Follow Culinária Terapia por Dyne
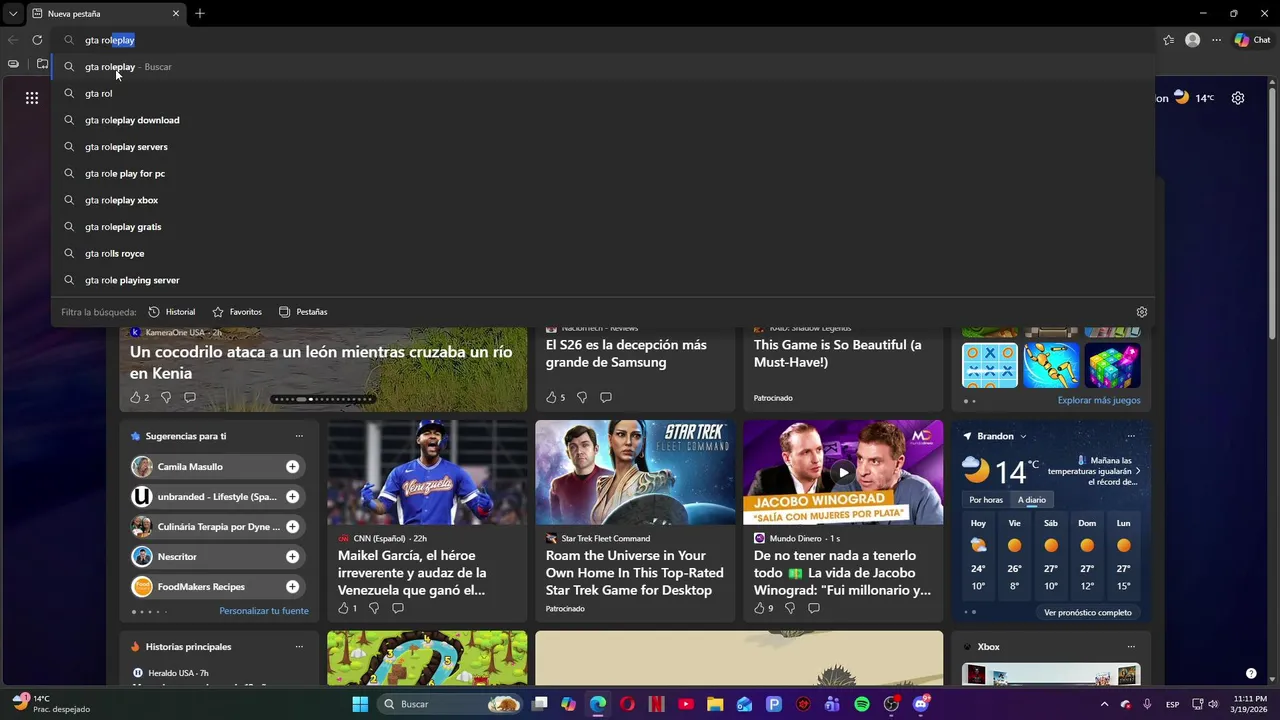1280x720 pixels. point(292,527)
